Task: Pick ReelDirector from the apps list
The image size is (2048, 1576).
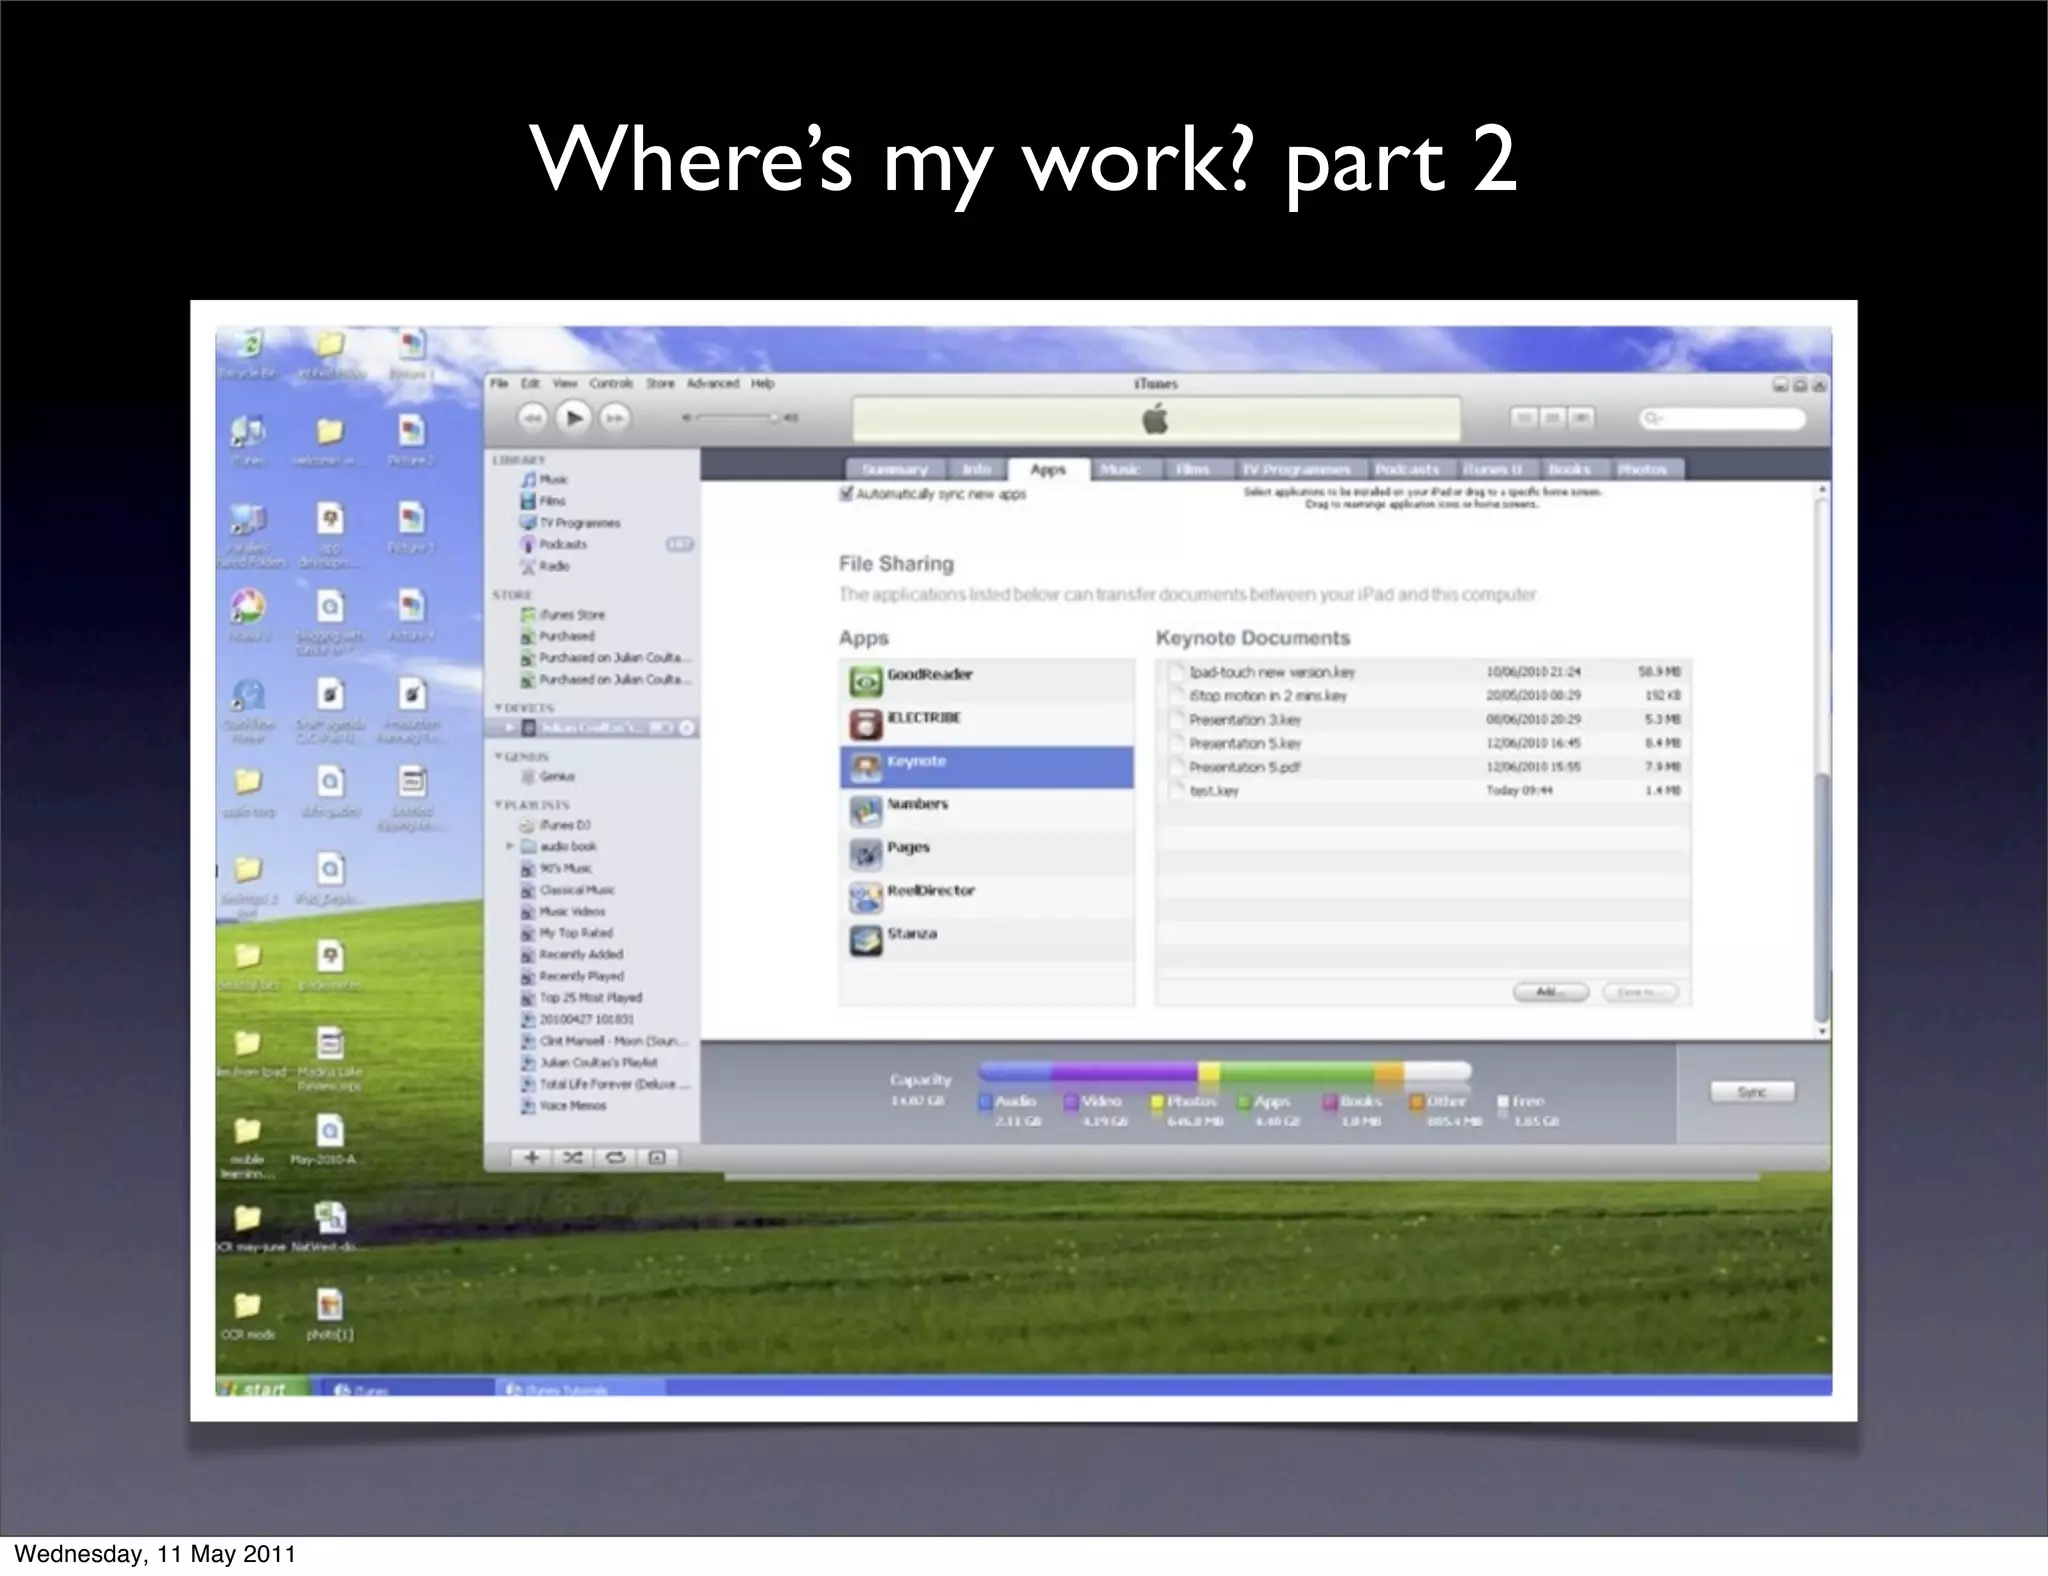Action: (930, 892)
